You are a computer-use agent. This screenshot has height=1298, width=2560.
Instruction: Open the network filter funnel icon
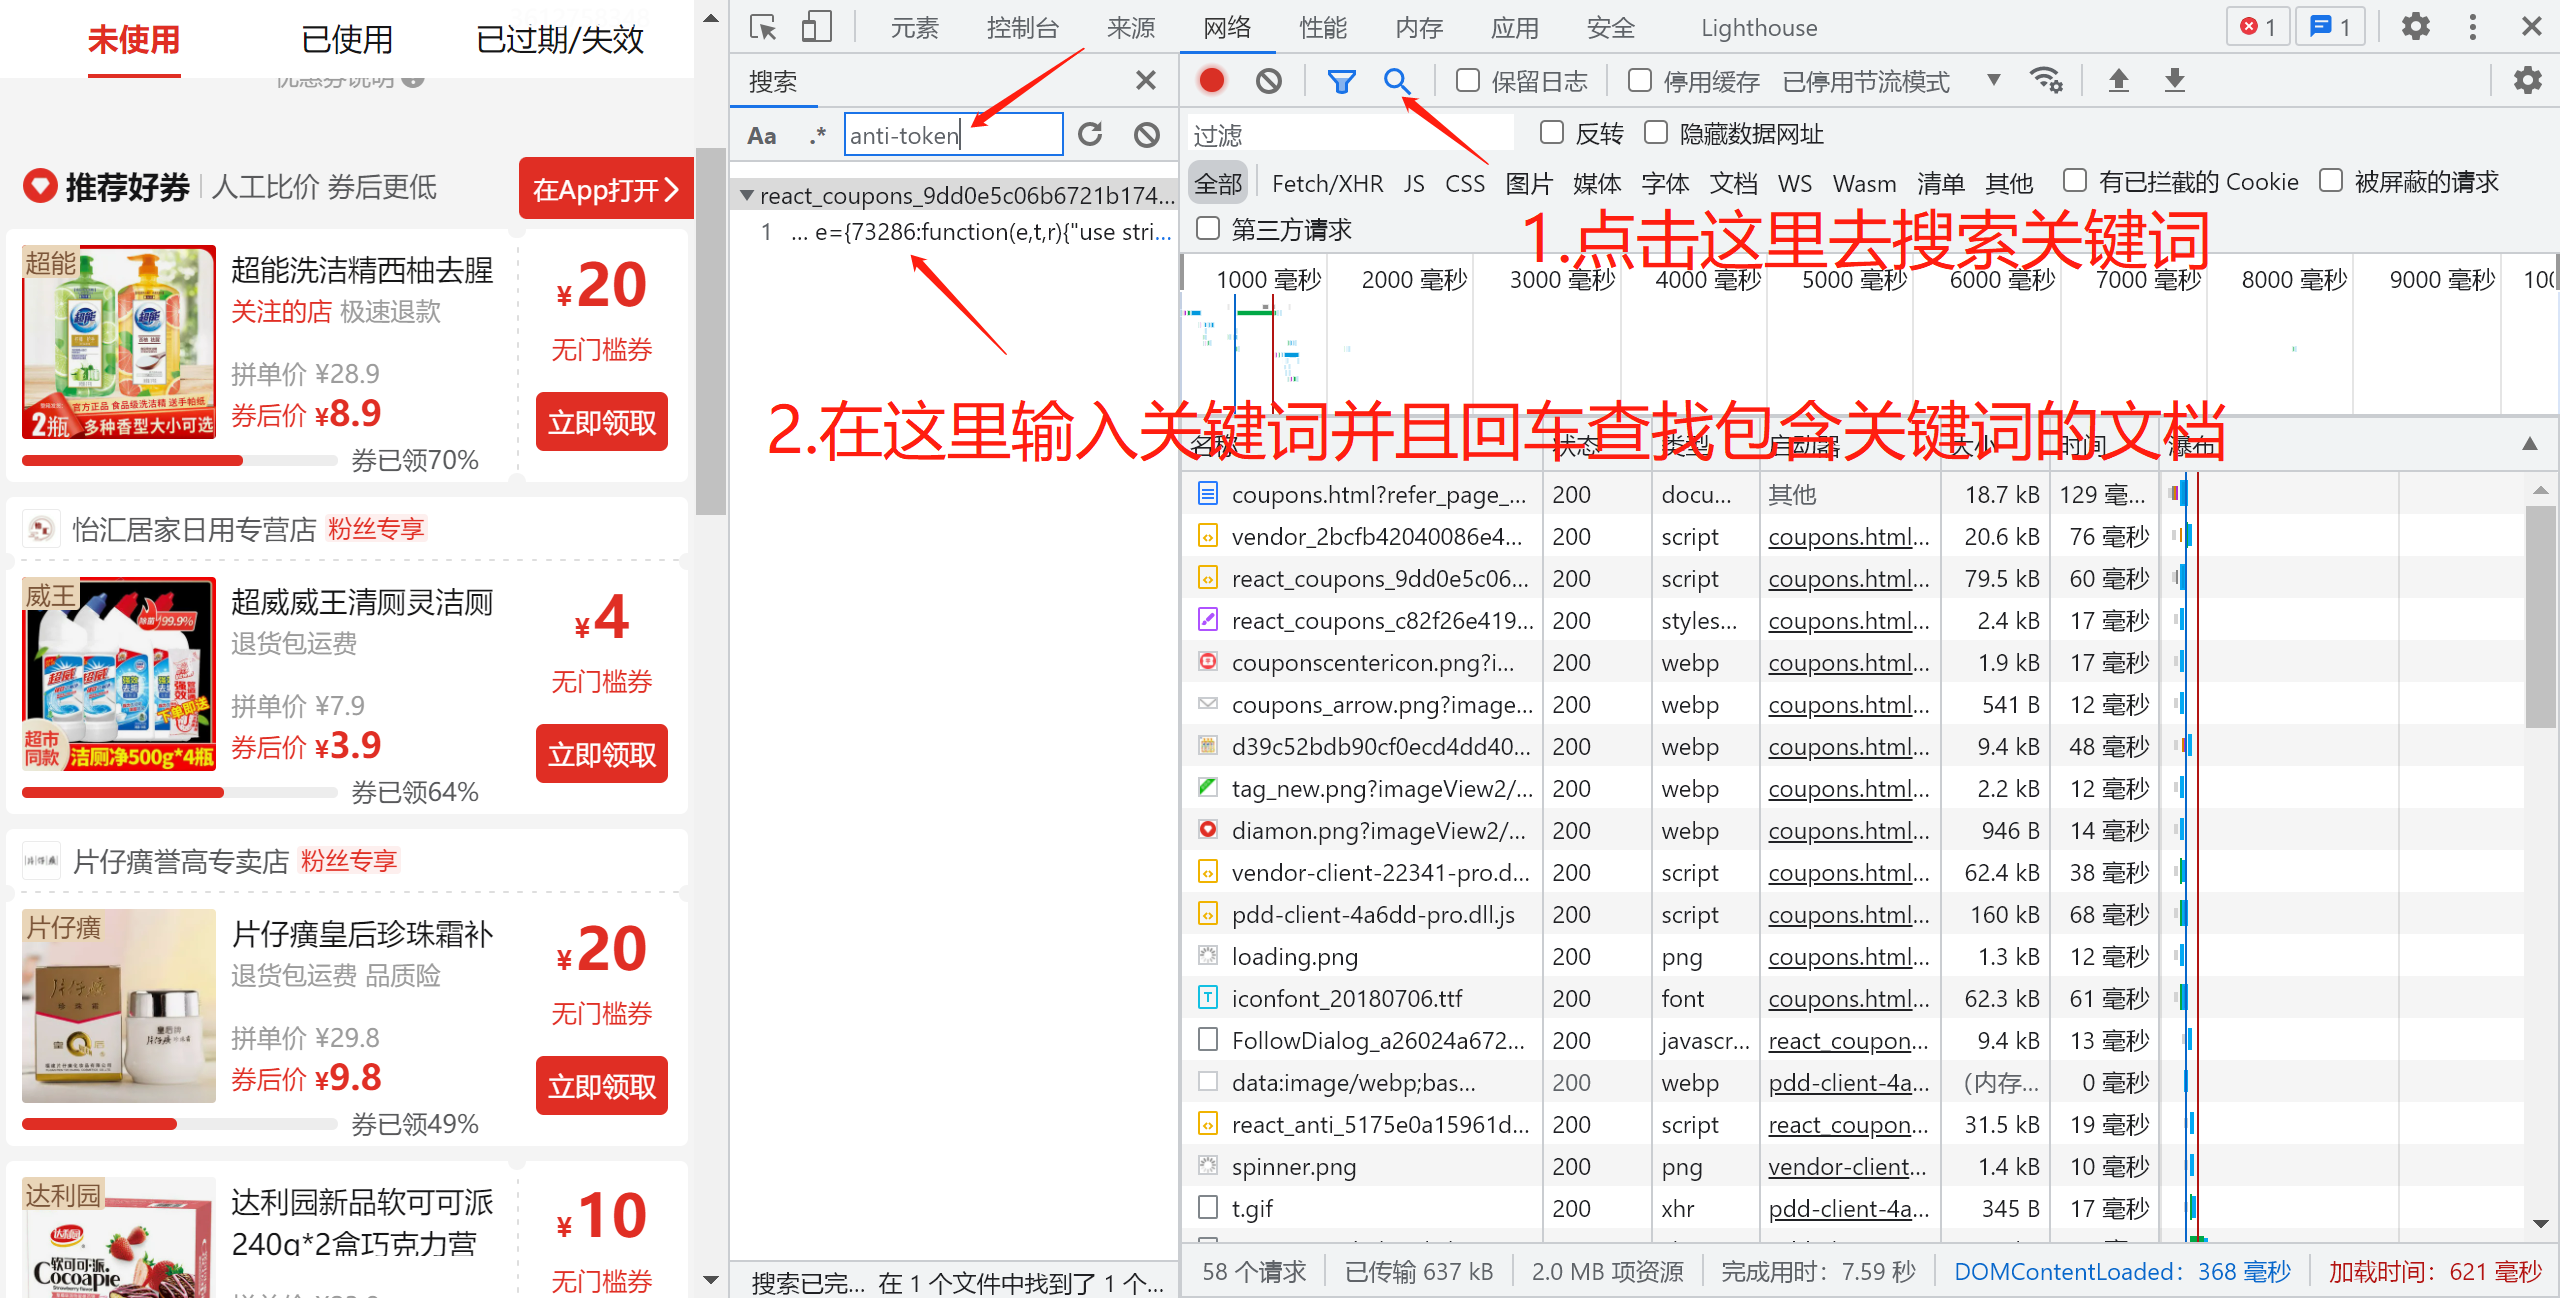pyautogui.click(x=1341, y=80)
